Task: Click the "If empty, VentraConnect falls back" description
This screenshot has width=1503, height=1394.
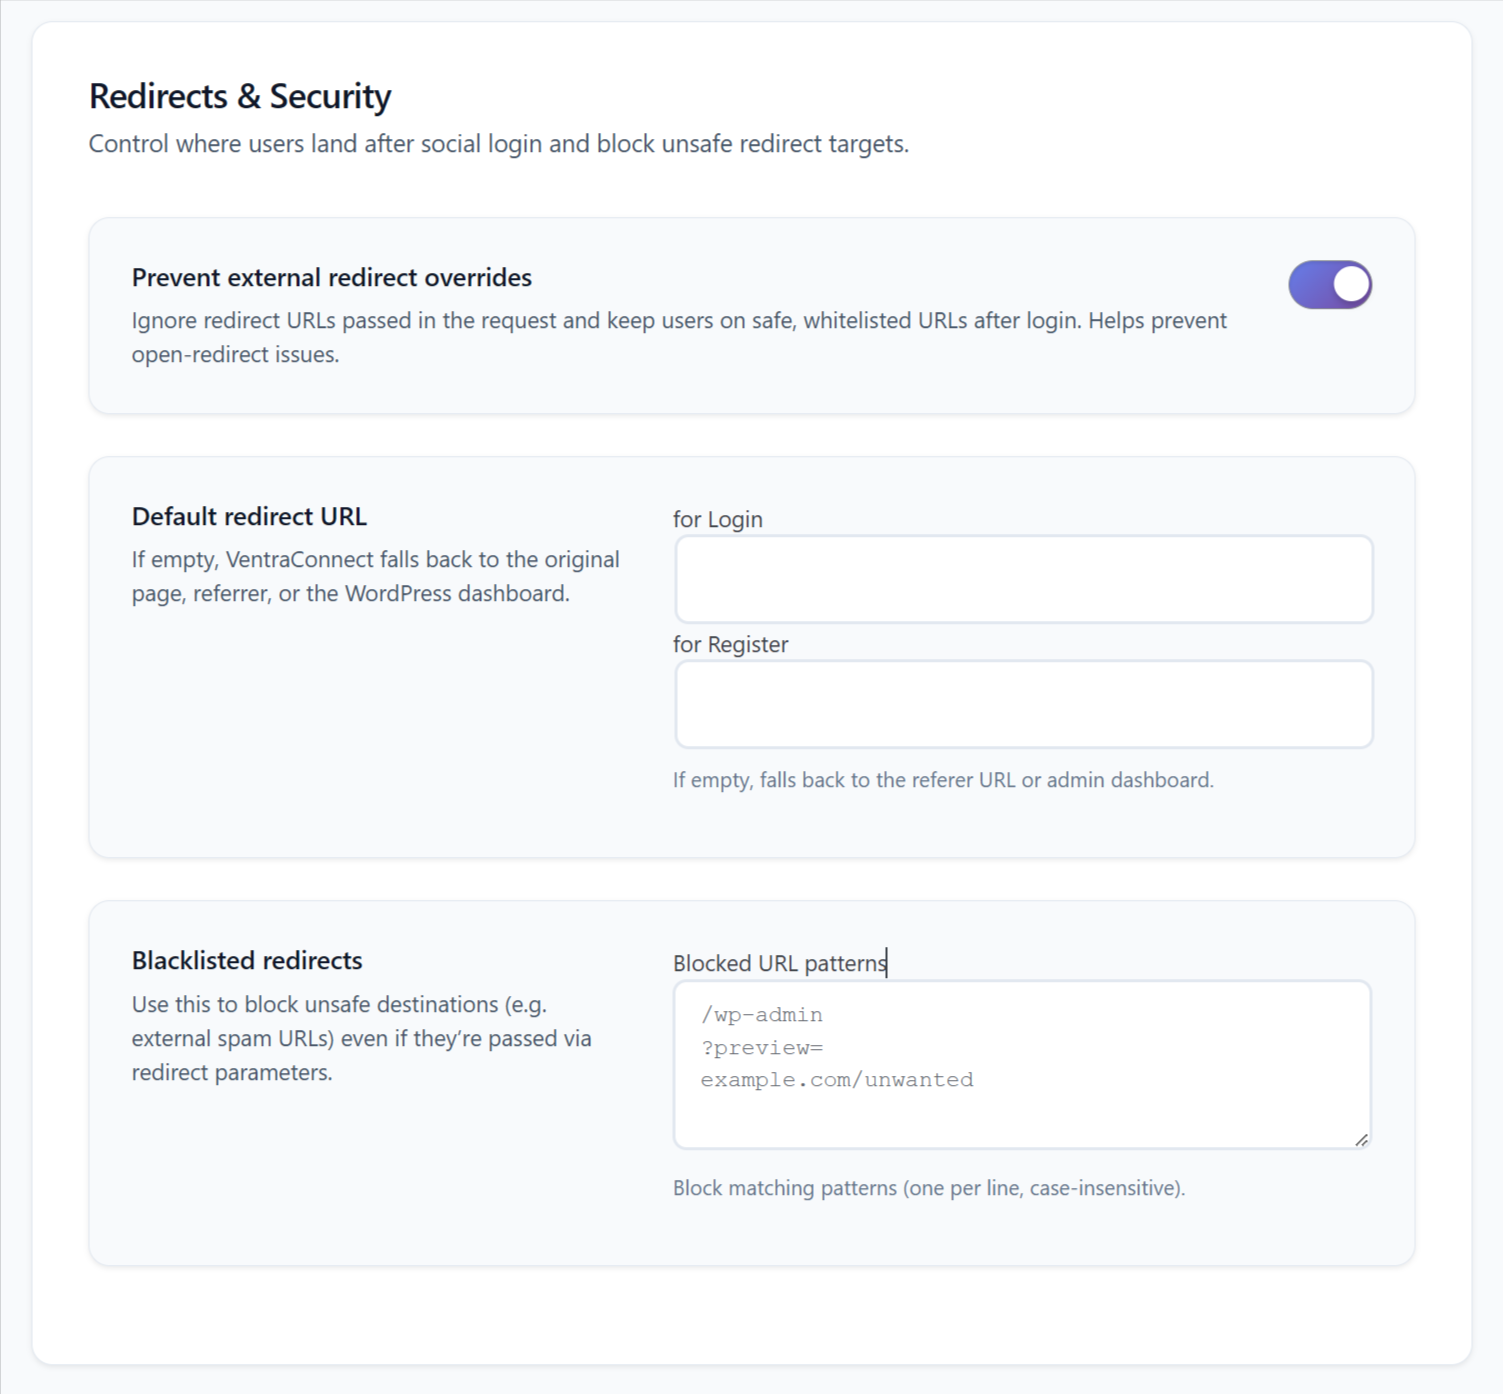Action: coord(375,576)
